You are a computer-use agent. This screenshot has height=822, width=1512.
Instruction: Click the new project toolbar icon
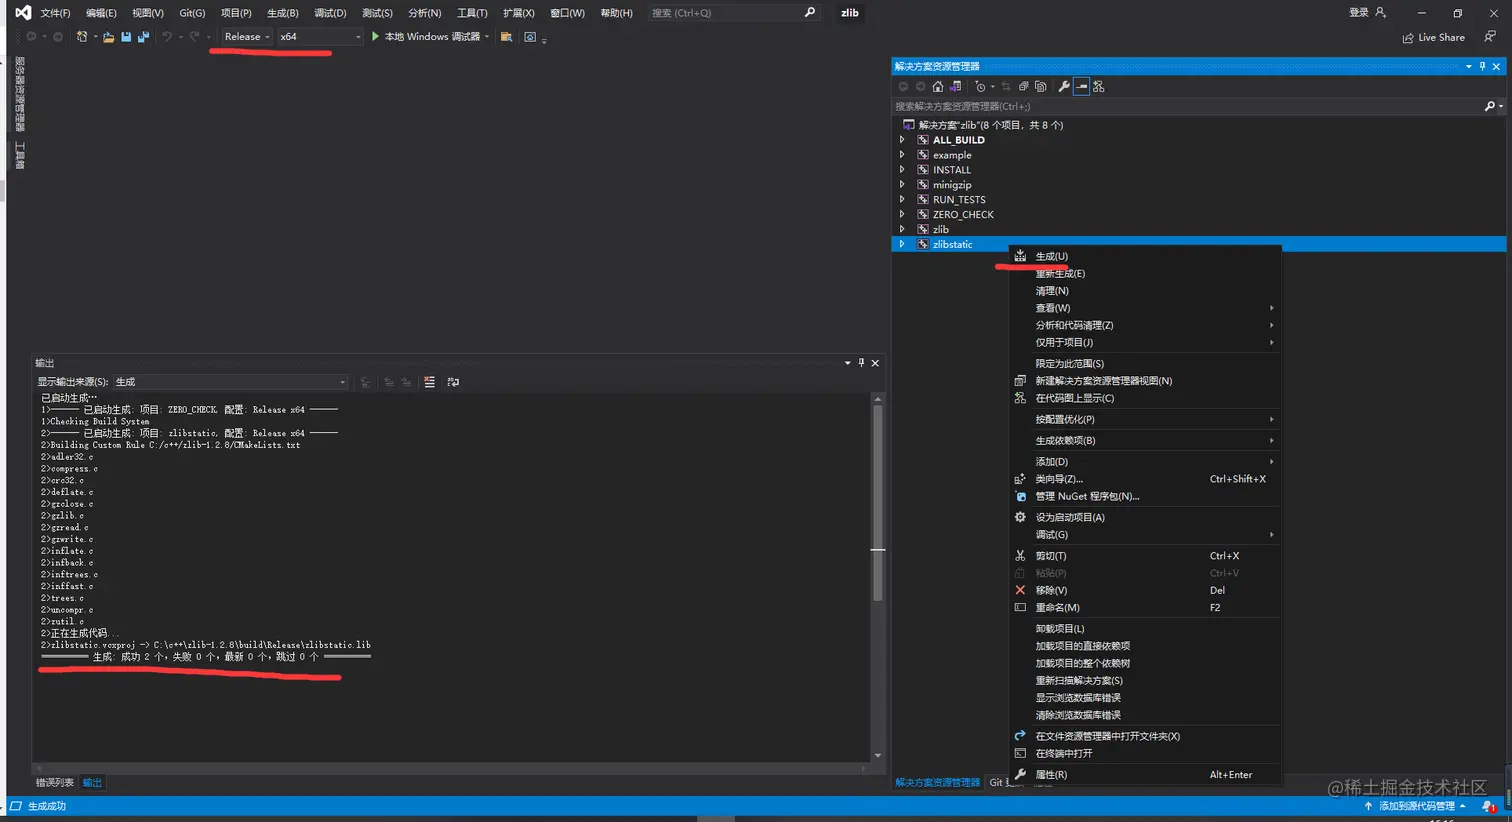click(82, 37)
